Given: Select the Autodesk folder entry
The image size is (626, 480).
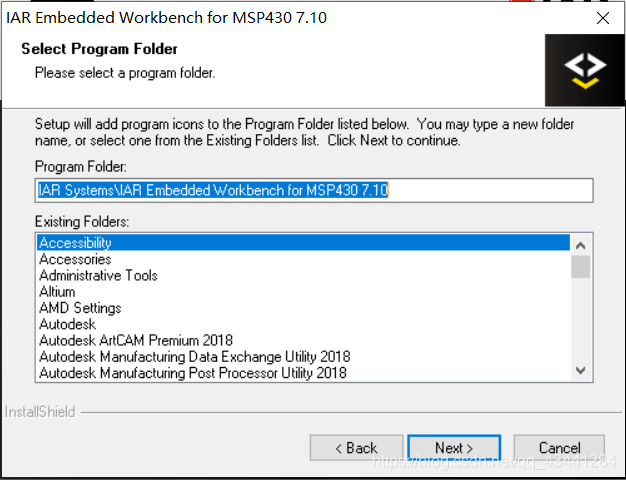Looking at the screenshot, I should point(67,324).
